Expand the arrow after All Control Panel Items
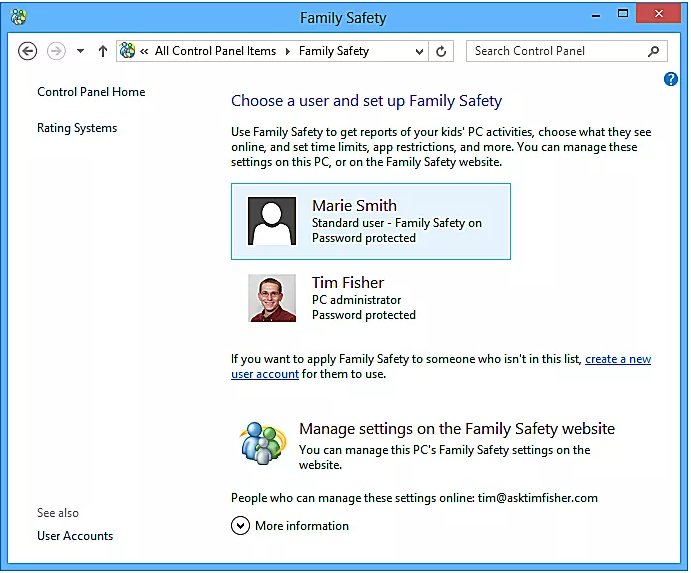 point(287,51)
